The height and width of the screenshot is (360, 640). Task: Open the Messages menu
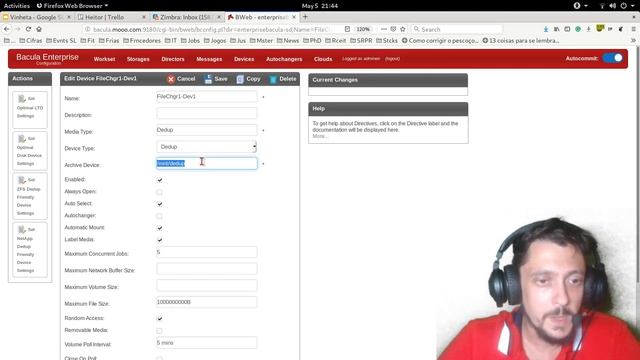209,59
